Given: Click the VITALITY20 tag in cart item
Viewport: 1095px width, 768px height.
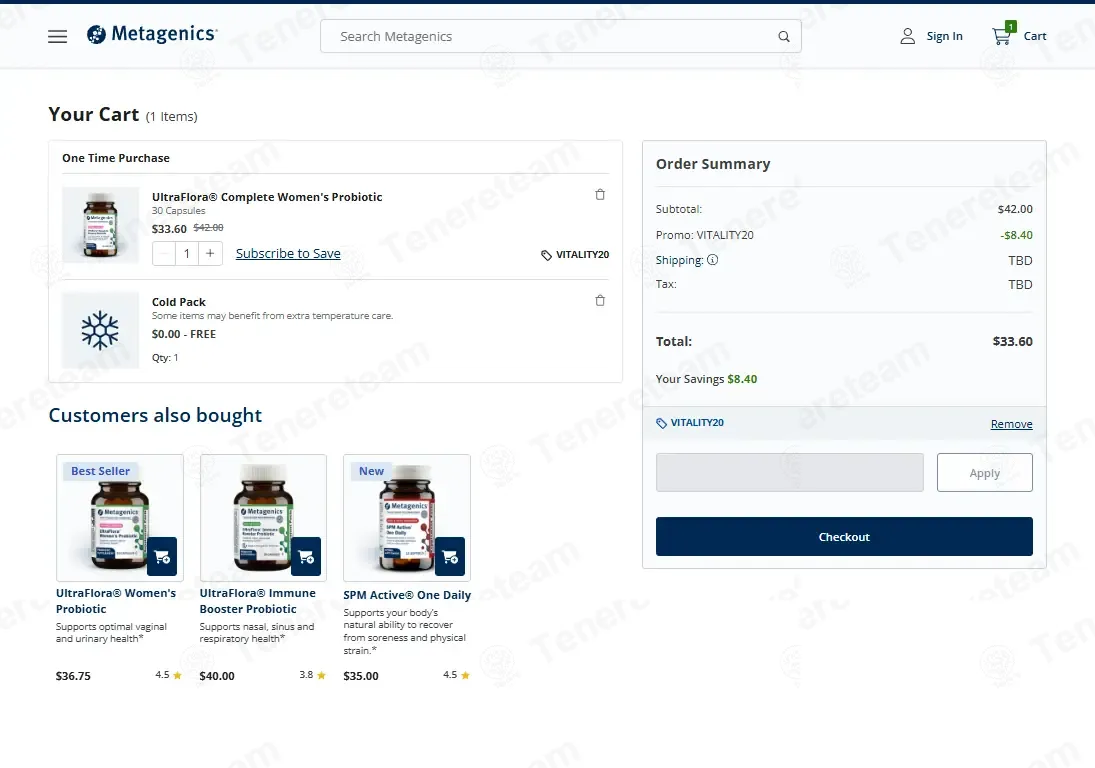Looking at the screenshot, I should click(x=575, y=255).
